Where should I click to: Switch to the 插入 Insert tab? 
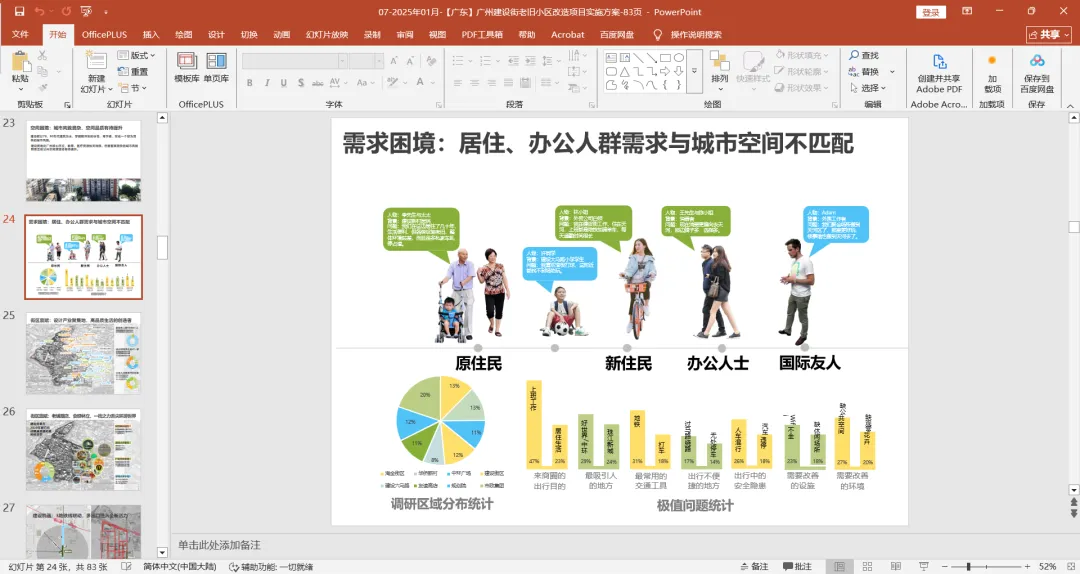pyautogui.click(x=151, y=34)
